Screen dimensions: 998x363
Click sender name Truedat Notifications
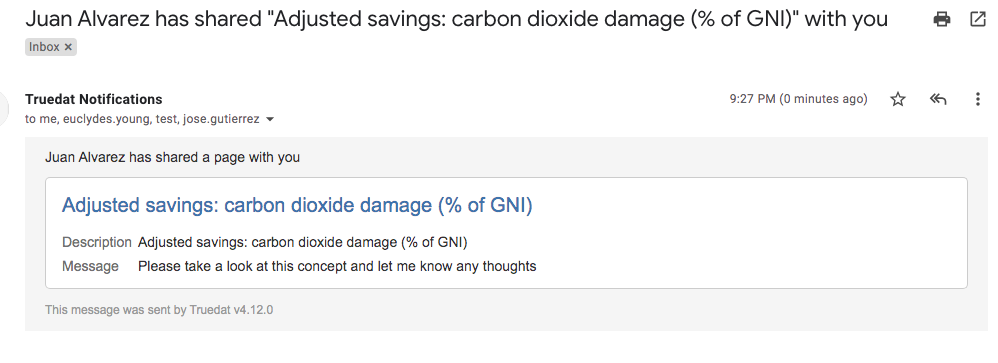click(x=94, y=99)
